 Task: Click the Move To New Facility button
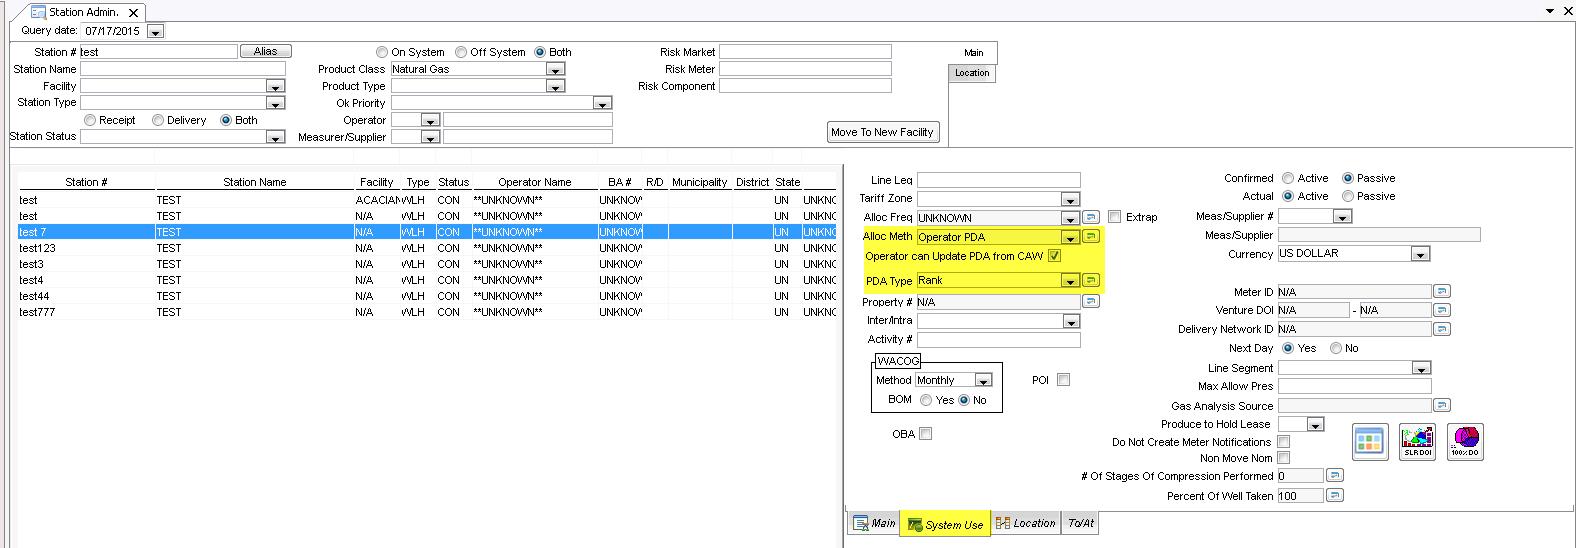point(882,132)
